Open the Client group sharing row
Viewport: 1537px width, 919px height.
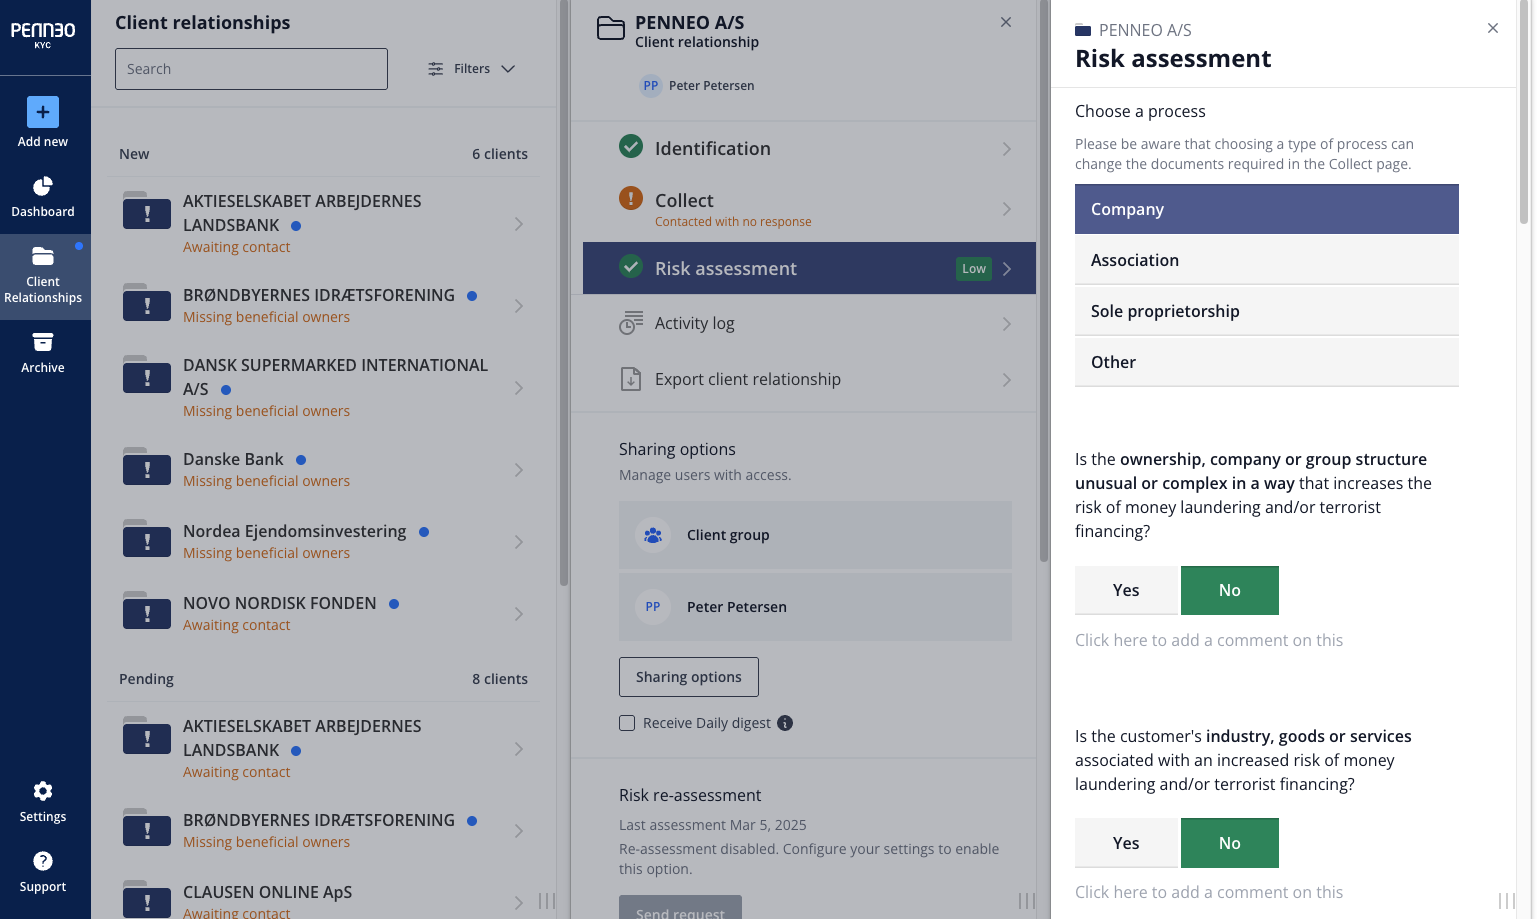[815, 535]
